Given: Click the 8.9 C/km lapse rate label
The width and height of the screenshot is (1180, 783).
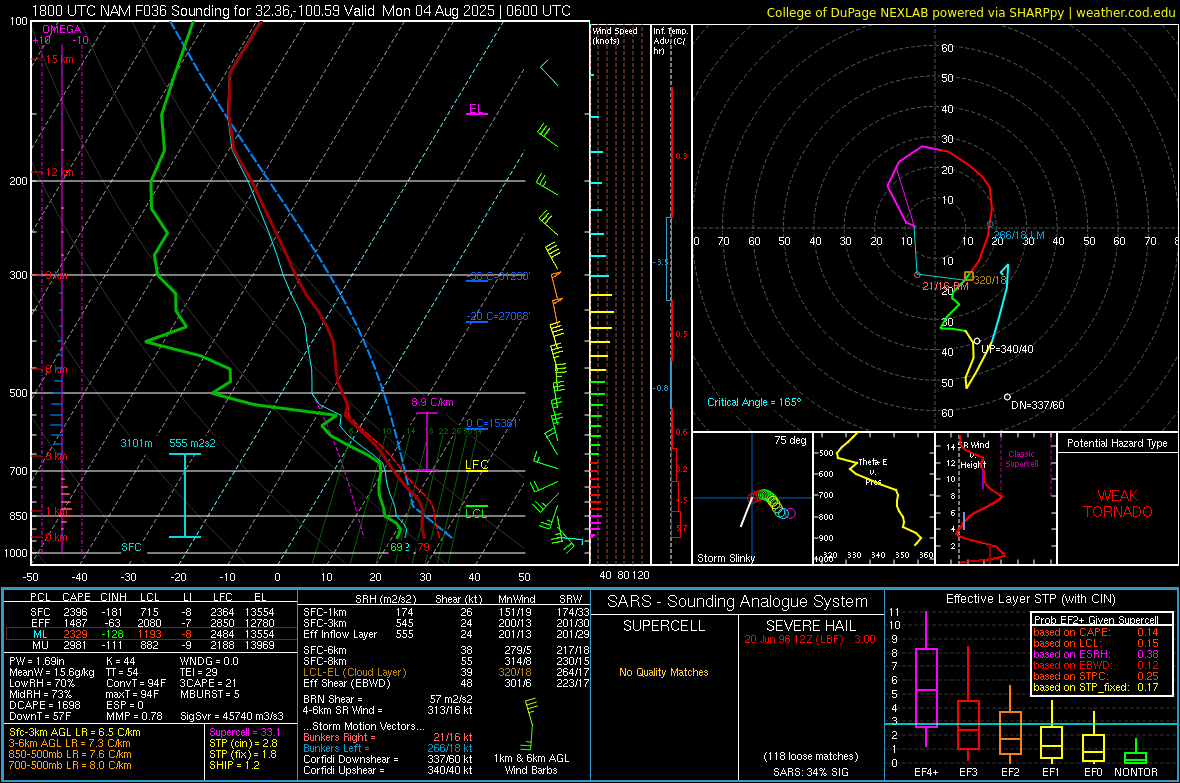Looking at the screenshot, I should (x=432, y=402).
